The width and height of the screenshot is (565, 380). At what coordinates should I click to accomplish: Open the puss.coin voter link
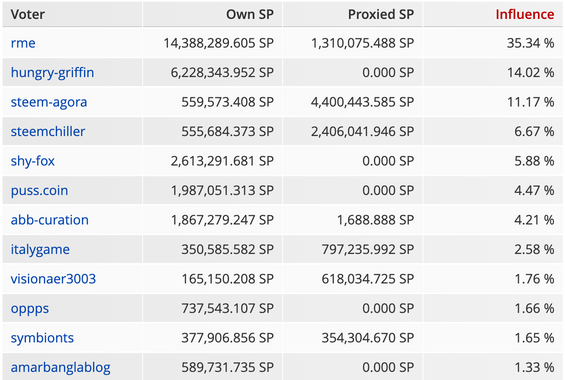[x=39, y=191]
